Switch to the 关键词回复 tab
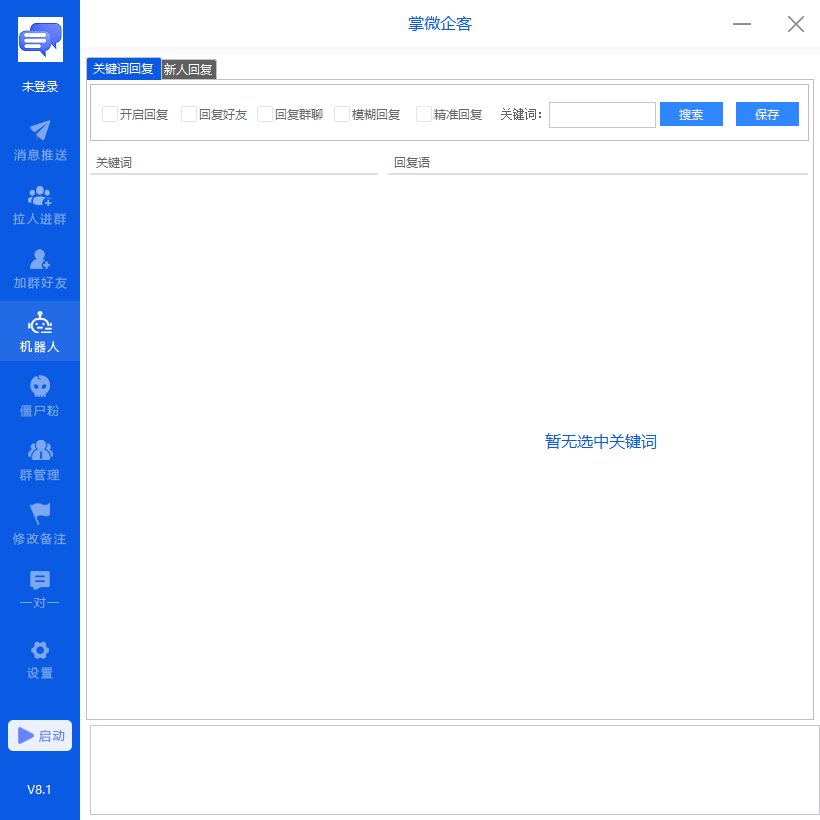The height and width of the screenshot is (820, 820). pos(123,69)
